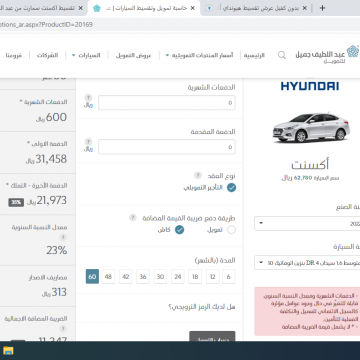Choose 18 months duration
Viewport: 360px width, 360px height.
195,277
